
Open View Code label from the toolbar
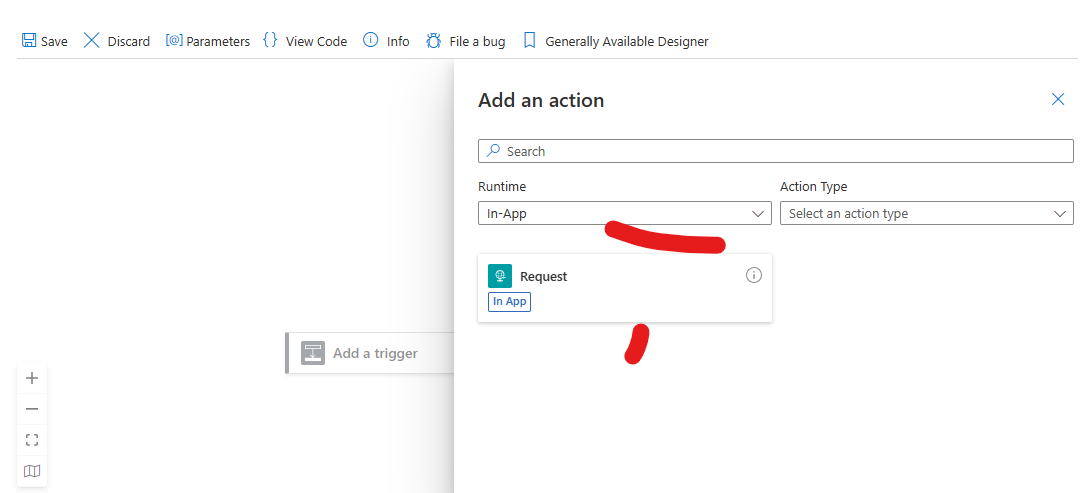point(316,41)
